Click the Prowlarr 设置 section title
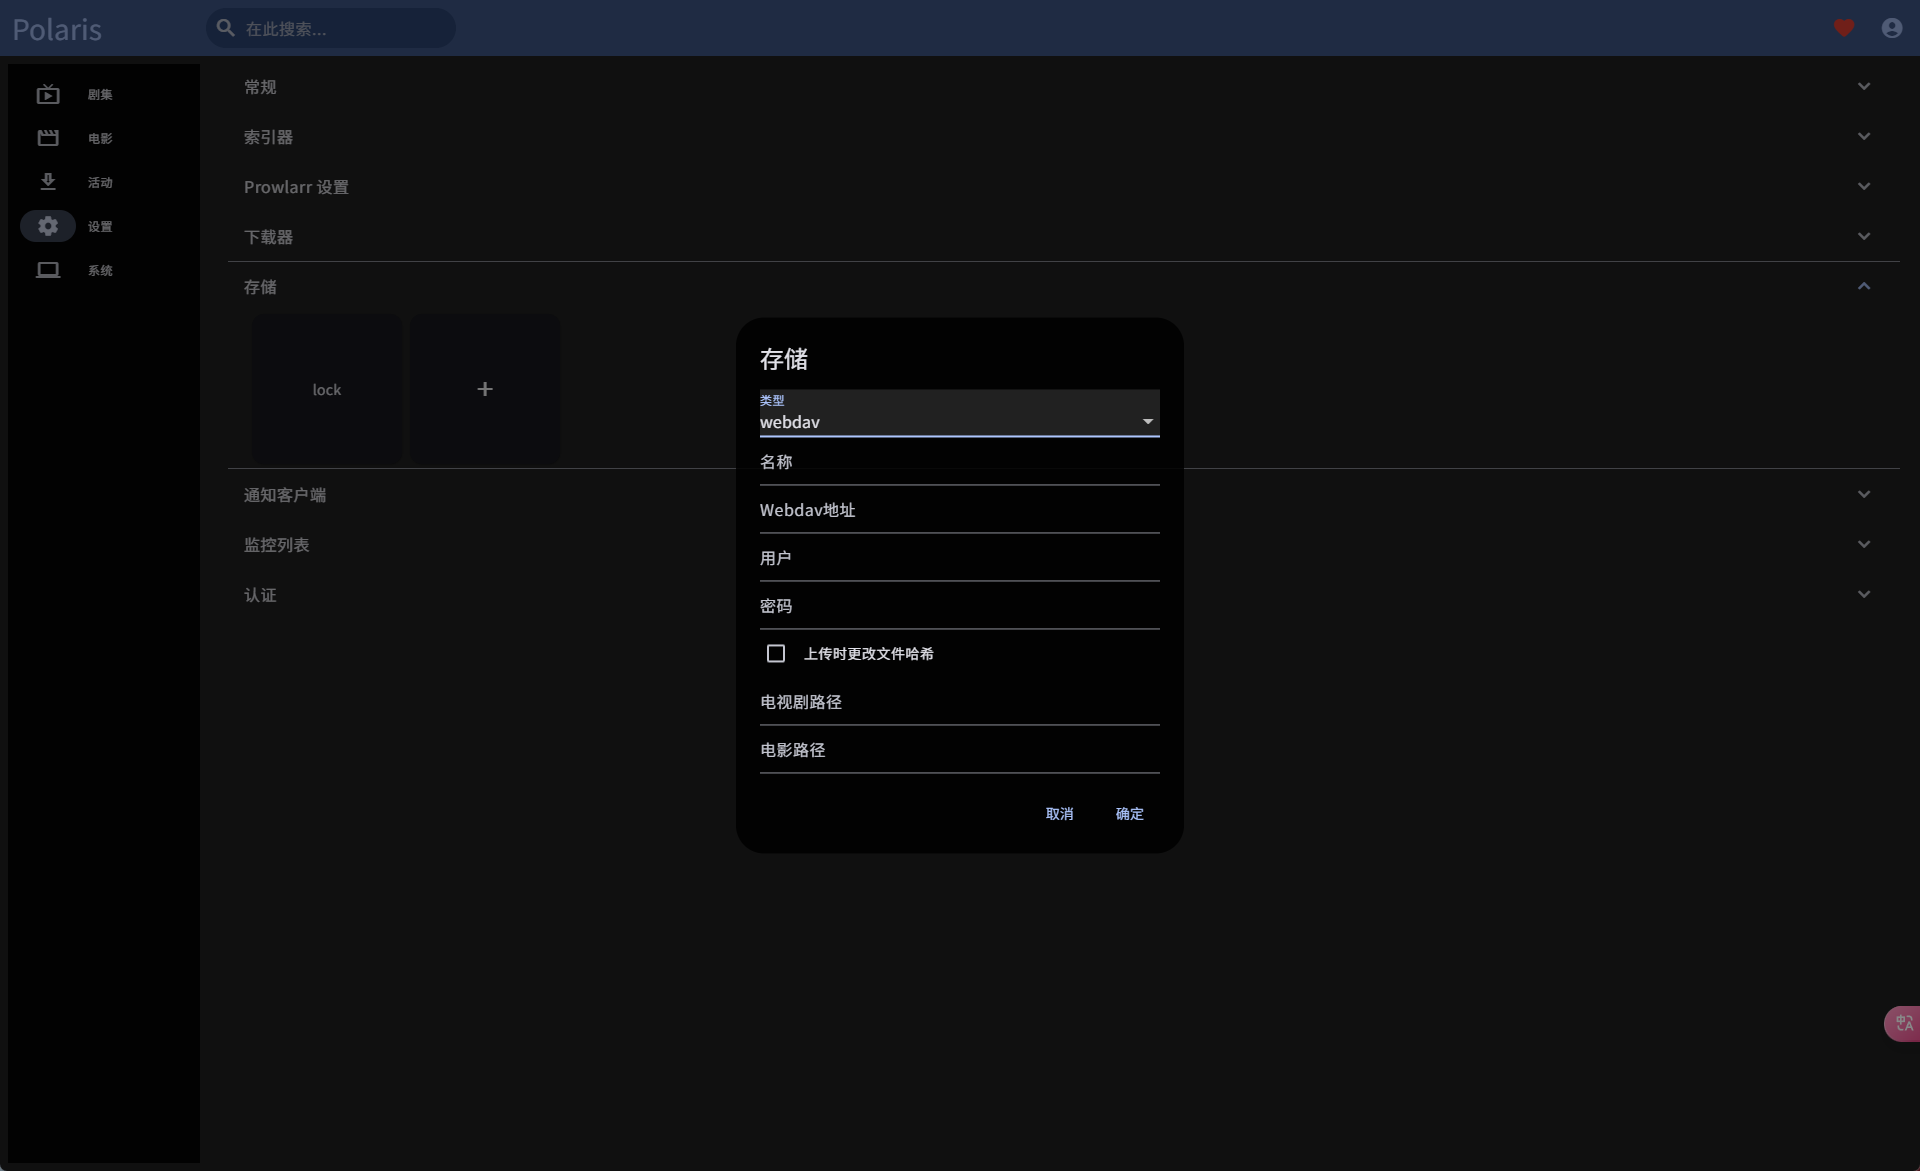The height and width of the screenshot is (1171, 1920). (x=296, y=187)
